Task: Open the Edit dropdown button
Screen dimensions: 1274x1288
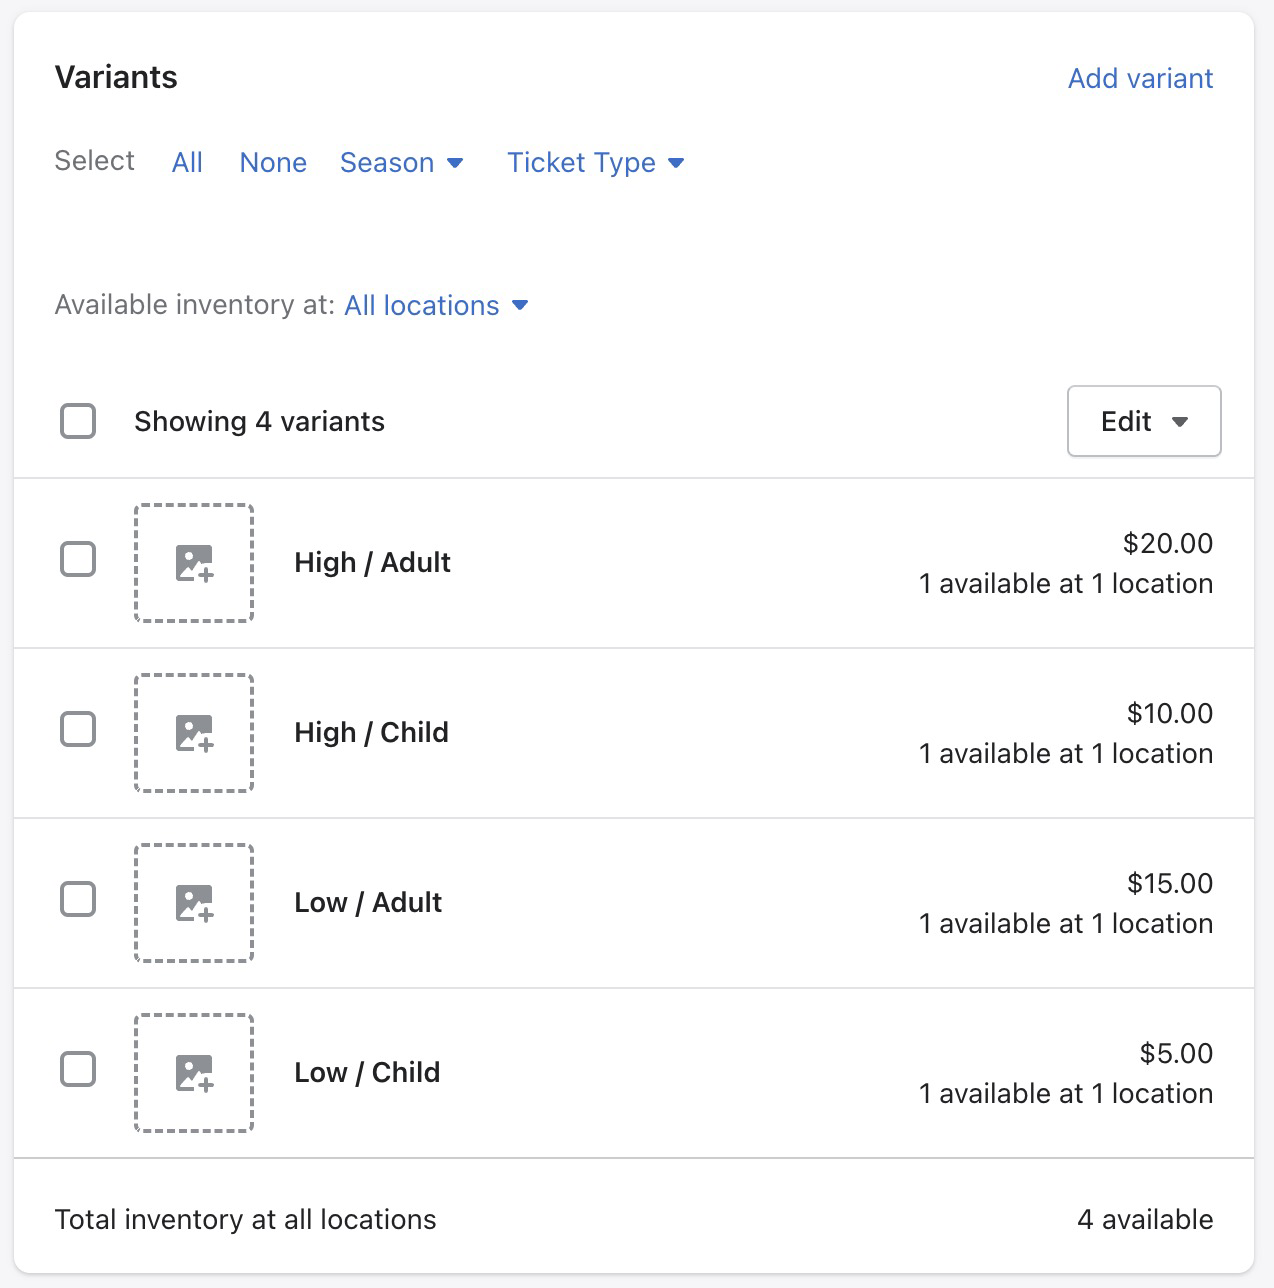Action: (x=1144, y=421)
